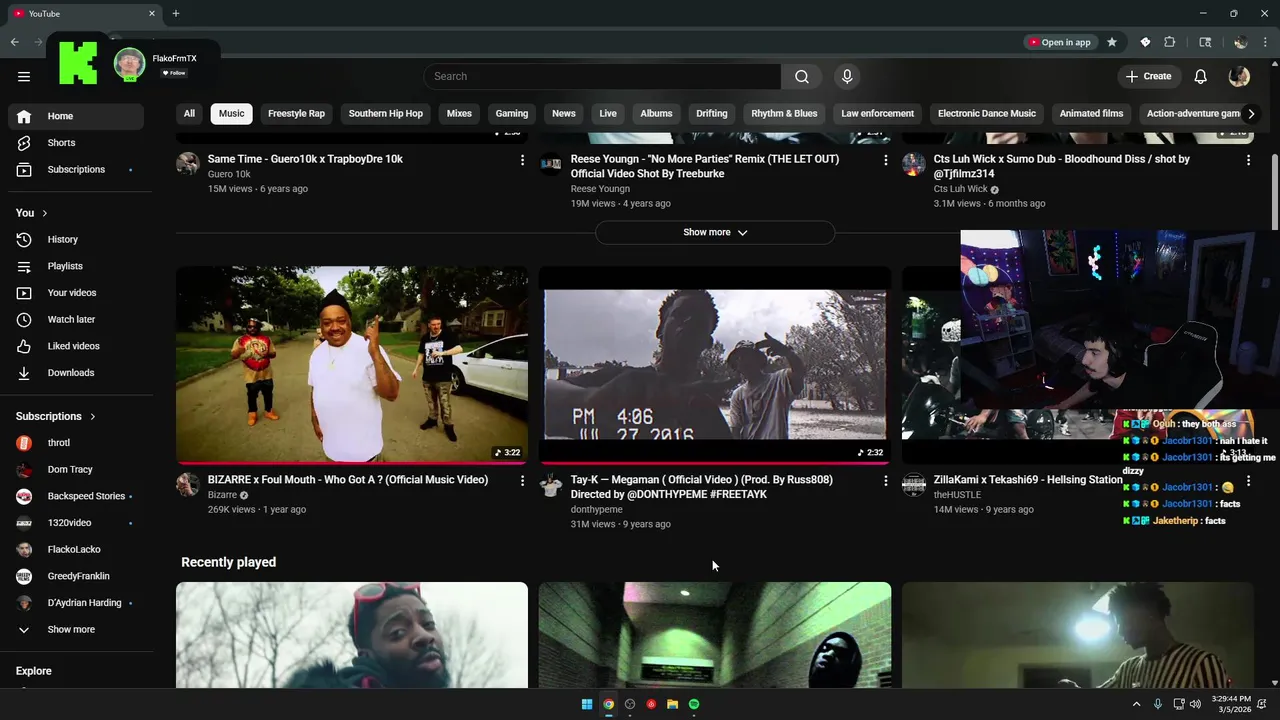This screenshot has height=720, width=1280.
Task: Expand the Subscriptions section header
Action: pyautogui.click(x=56, y=416)
